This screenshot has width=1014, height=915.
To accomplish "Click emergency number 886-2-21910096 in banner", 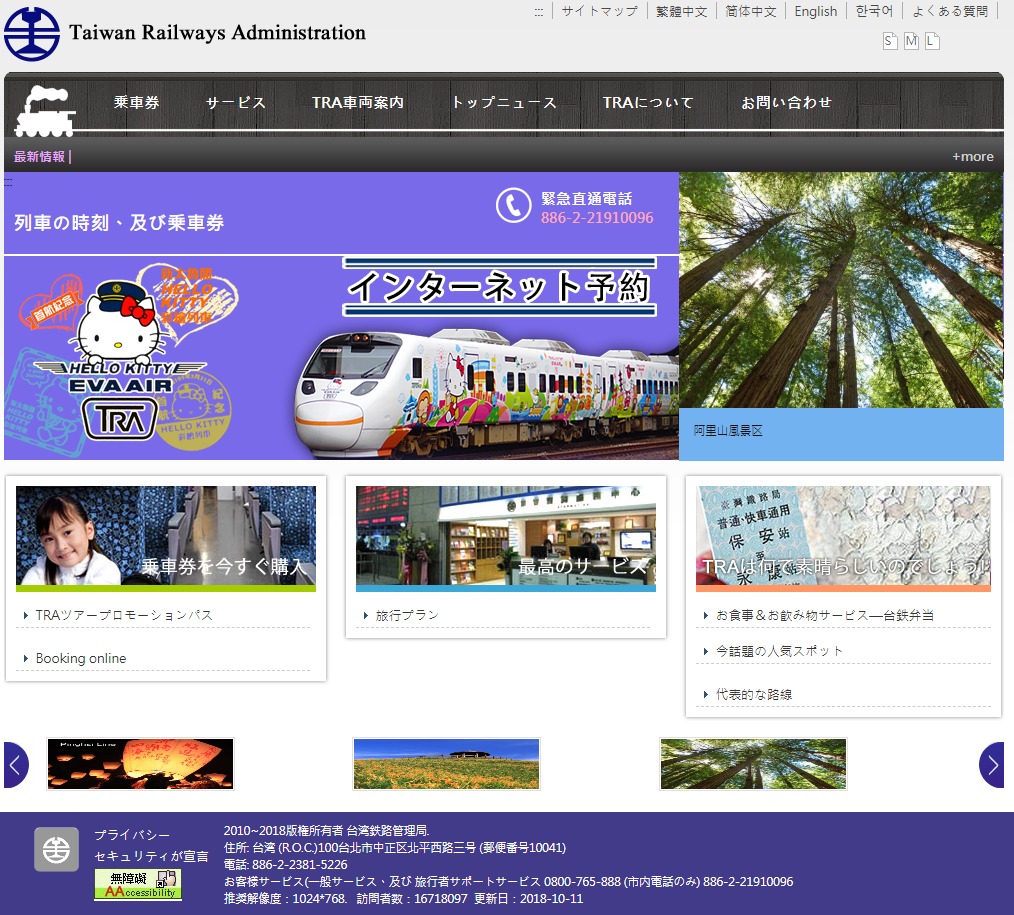I will tap(597, 218).
